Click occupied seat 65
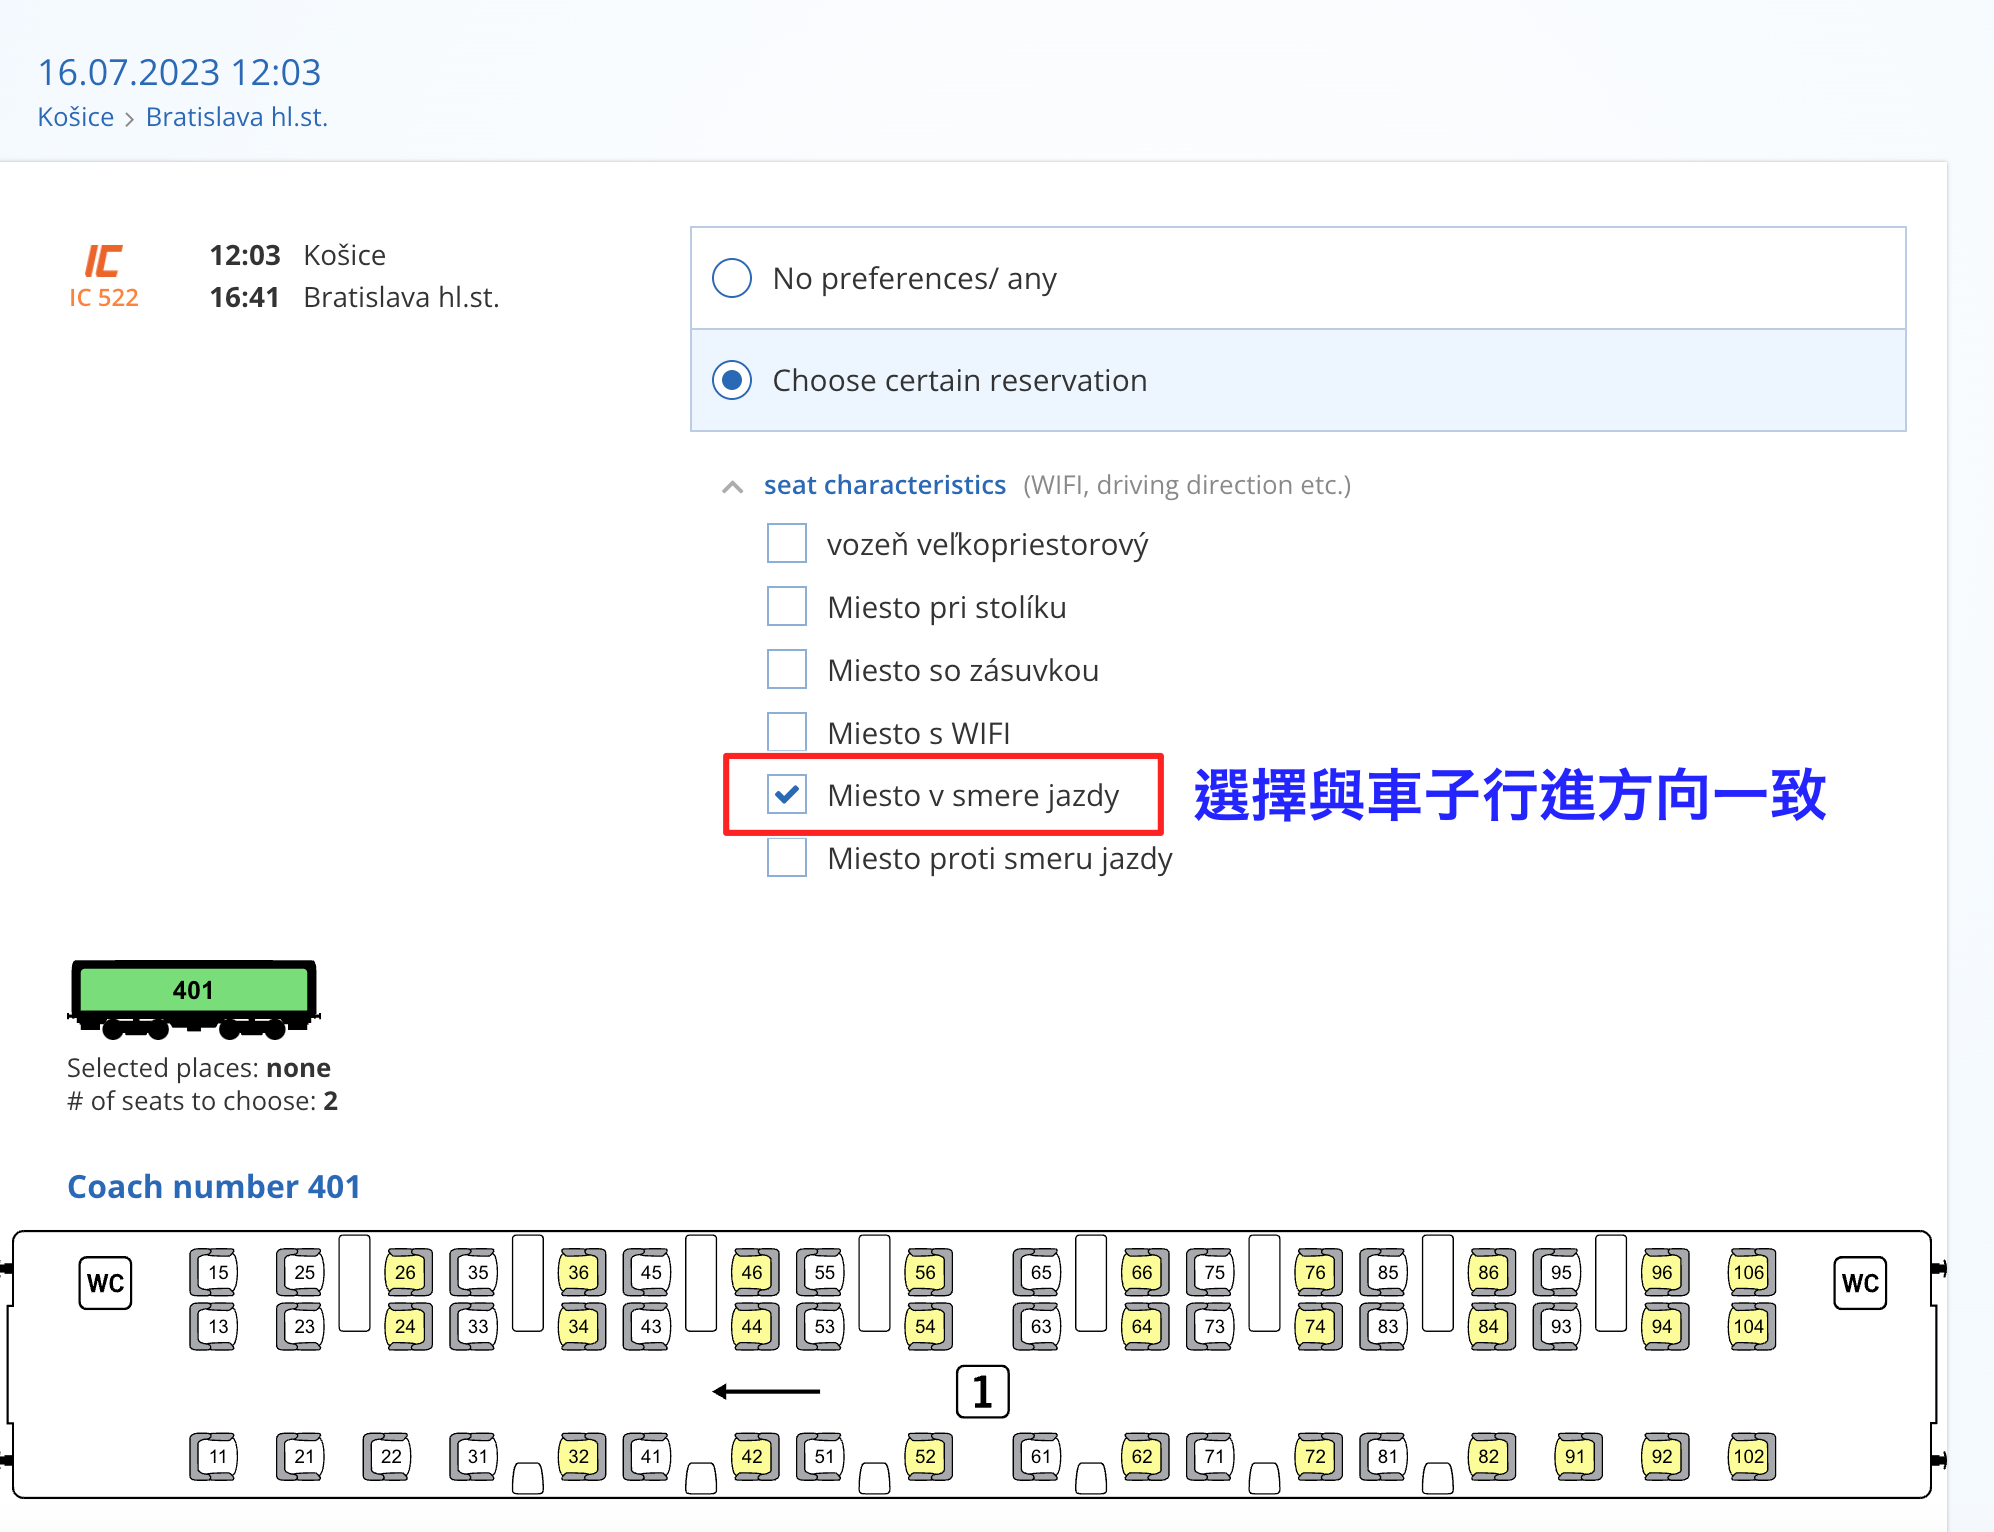Image resolution: width=1994 pixels, height=1532 pixels. coord(1037,1272)
